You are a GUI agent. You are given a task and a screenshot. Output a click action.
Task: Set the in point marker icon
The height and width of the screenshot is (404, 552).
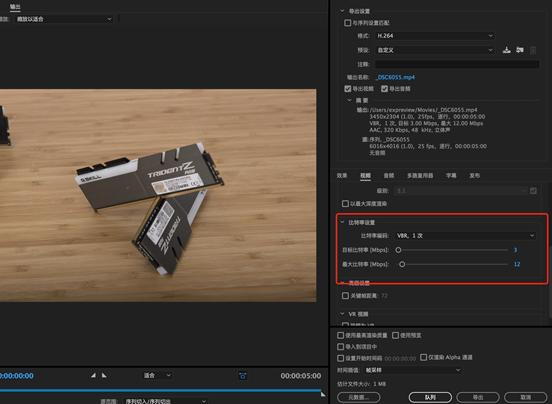coord(93,375)
